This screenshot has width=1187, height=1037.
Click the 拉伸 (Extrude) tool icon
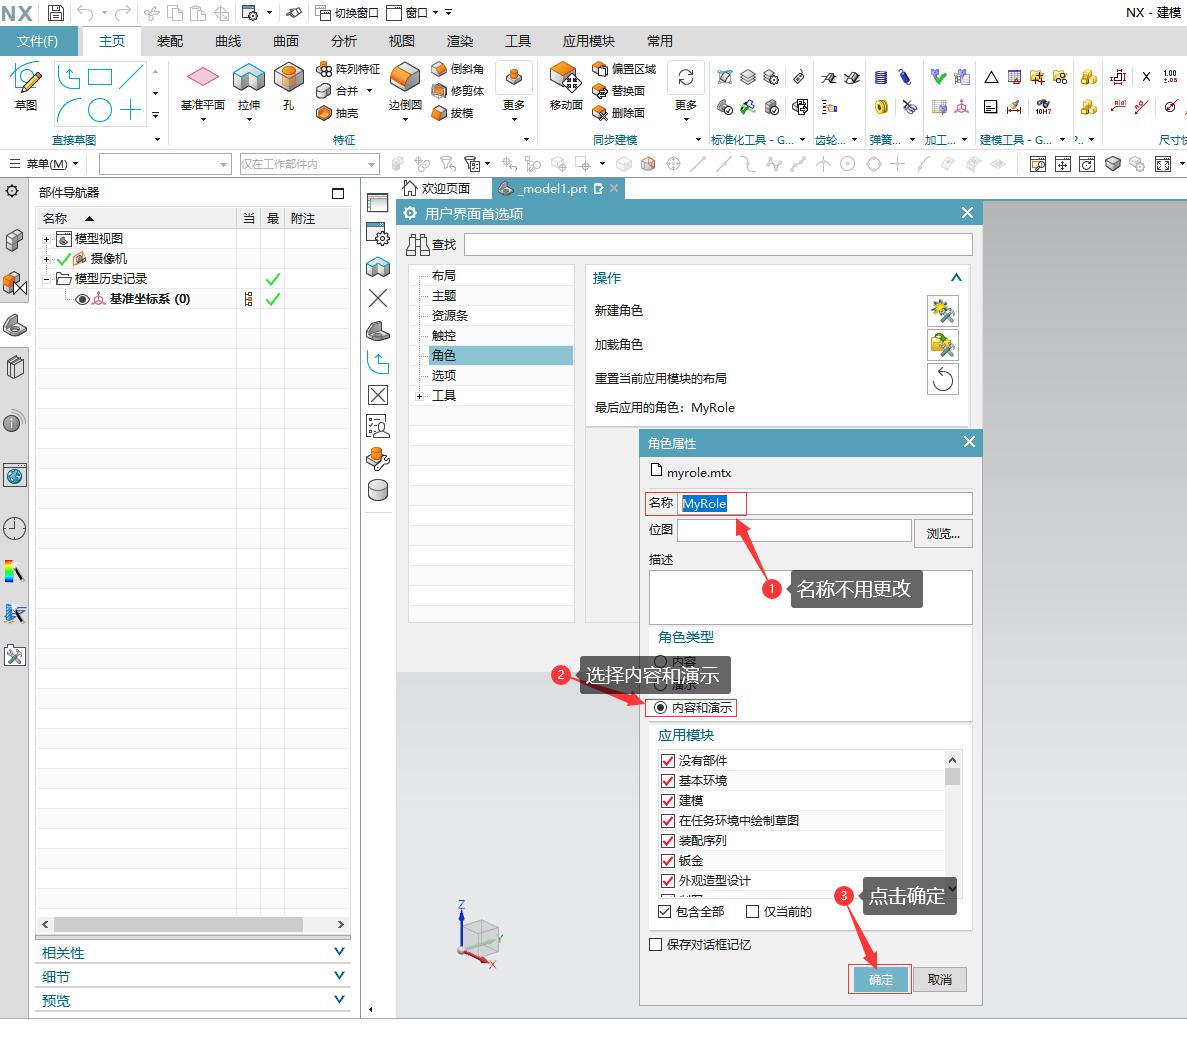(x=248, y=78)
